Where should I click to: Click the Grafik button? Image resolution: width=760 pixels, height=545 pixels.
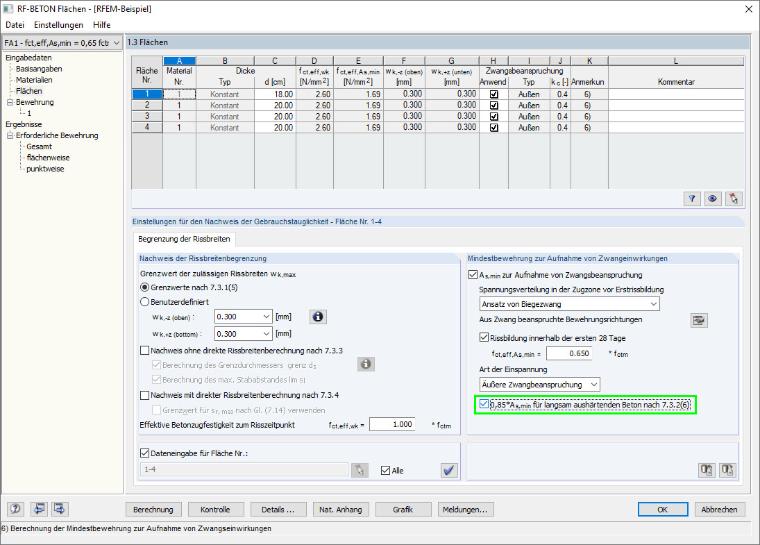tap(403, 510)
